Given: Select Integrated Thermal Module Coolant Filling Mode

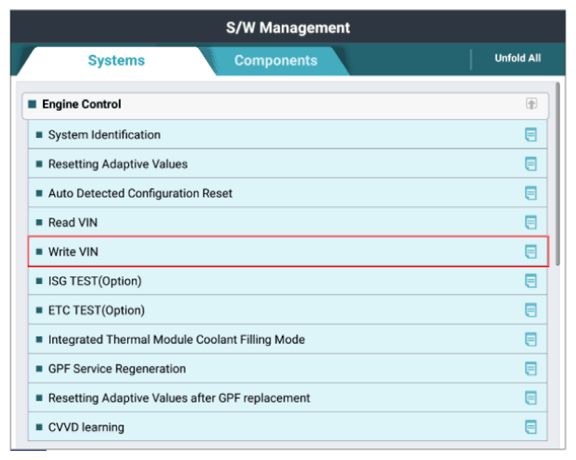Looking at the screenshot, I should pos(288,339).
